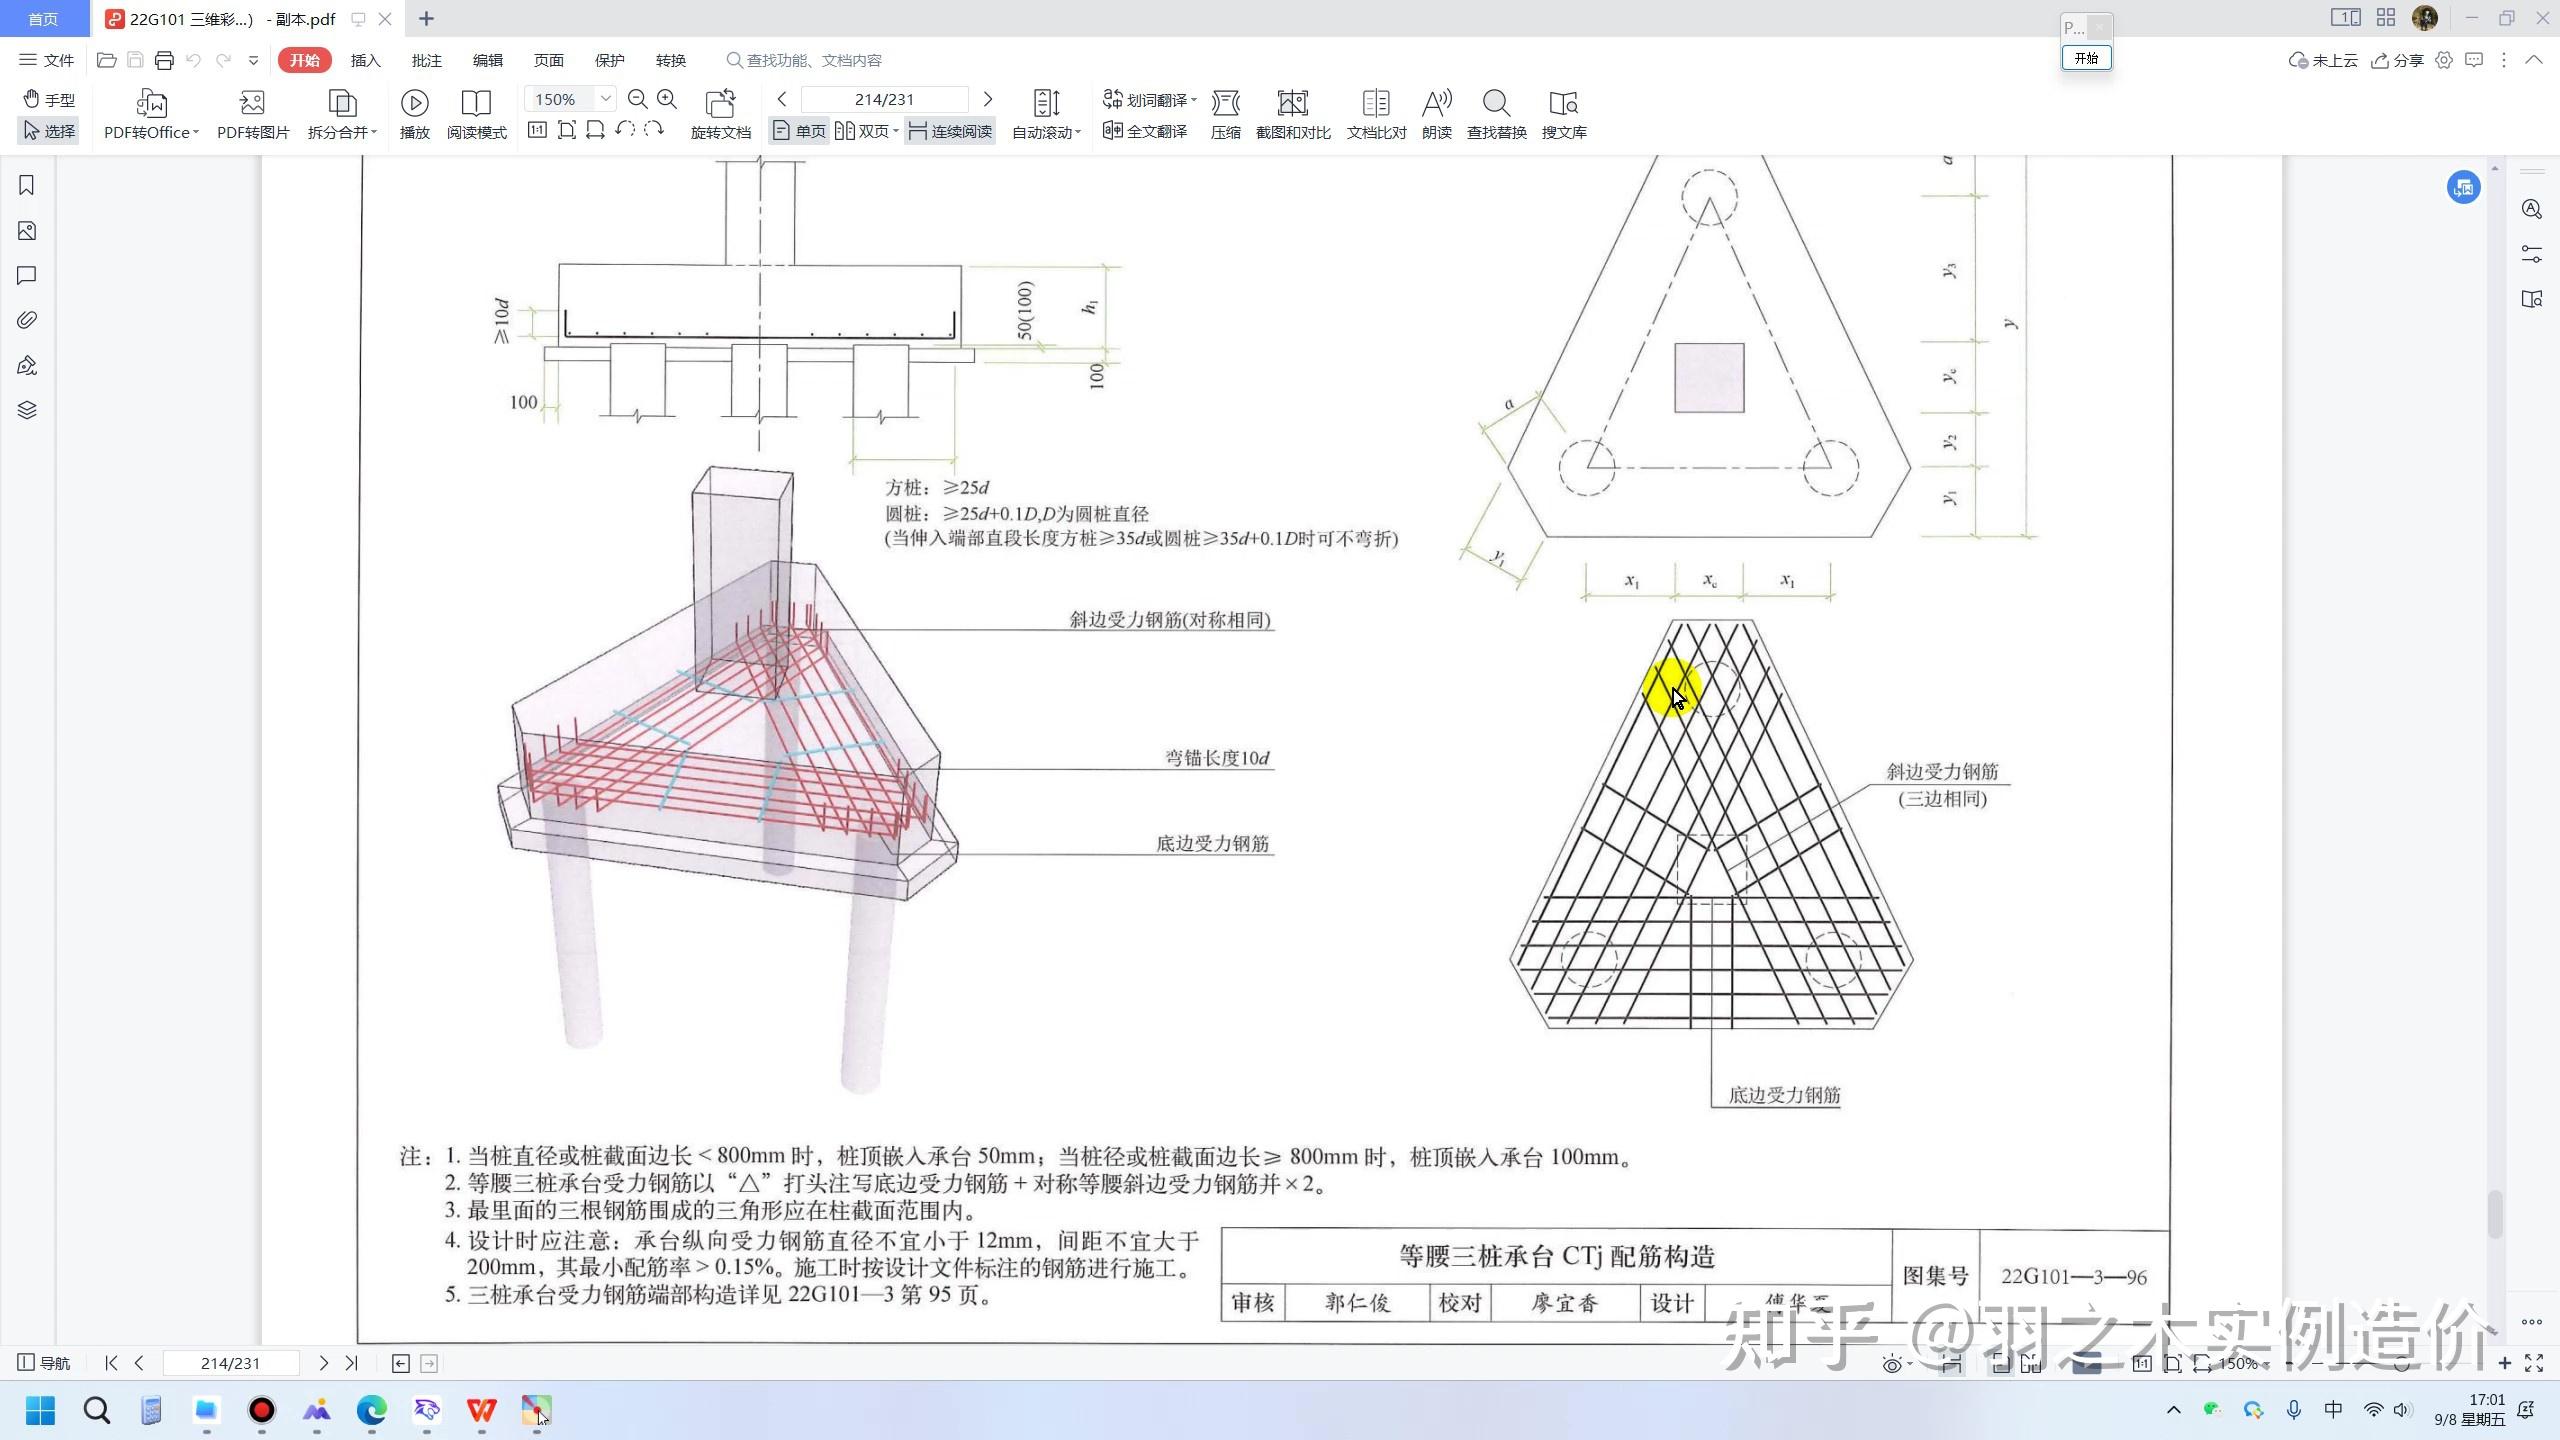Open 查找替换 find and replace
Viewport: 2560px width, 1440px height.
tap(1496, 114)
